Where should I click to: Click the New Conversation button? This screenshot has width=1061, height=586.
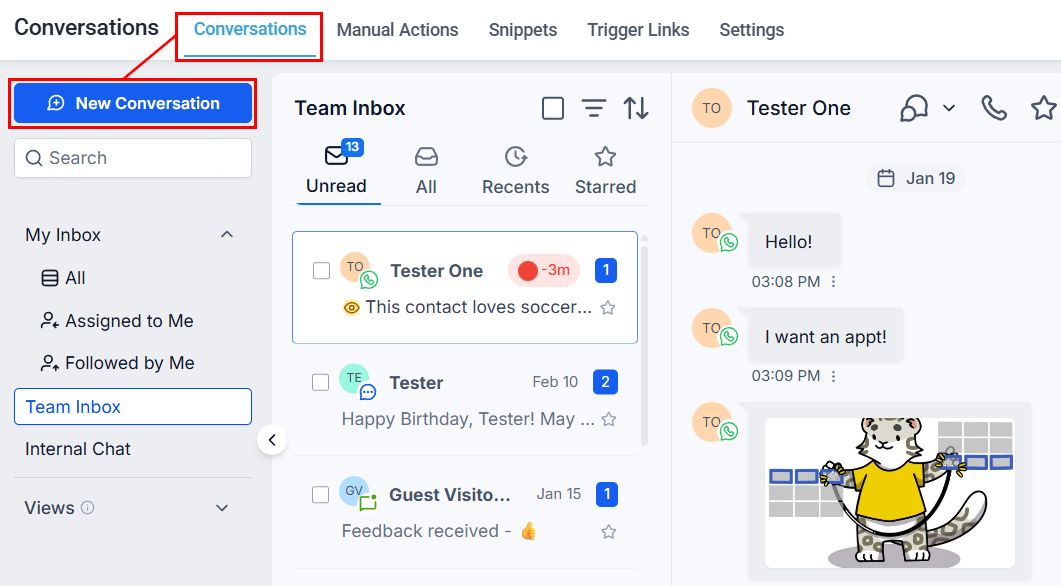(x=132, y=103)
